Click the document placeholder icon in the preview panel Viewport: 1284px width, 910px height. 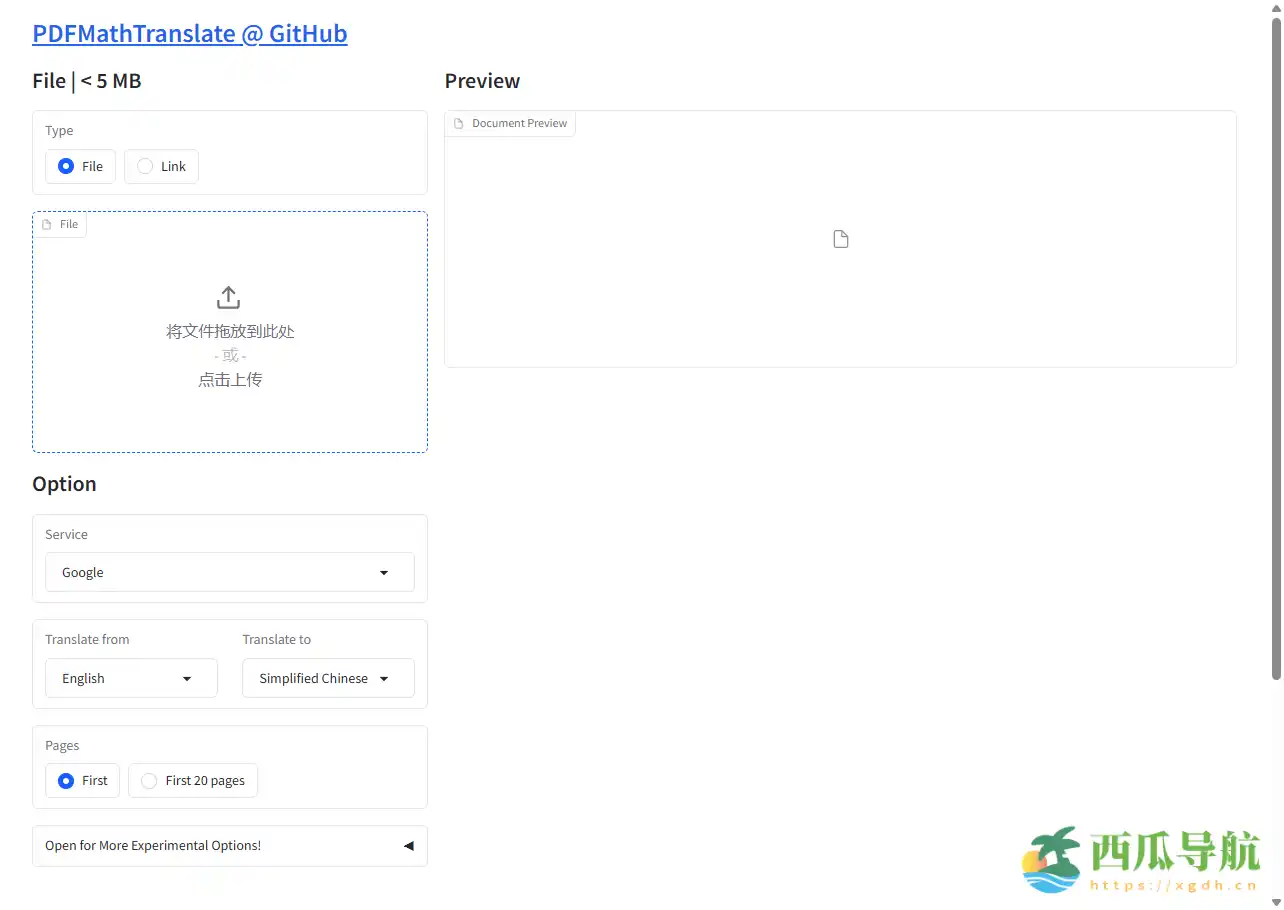tap(840, 238)
